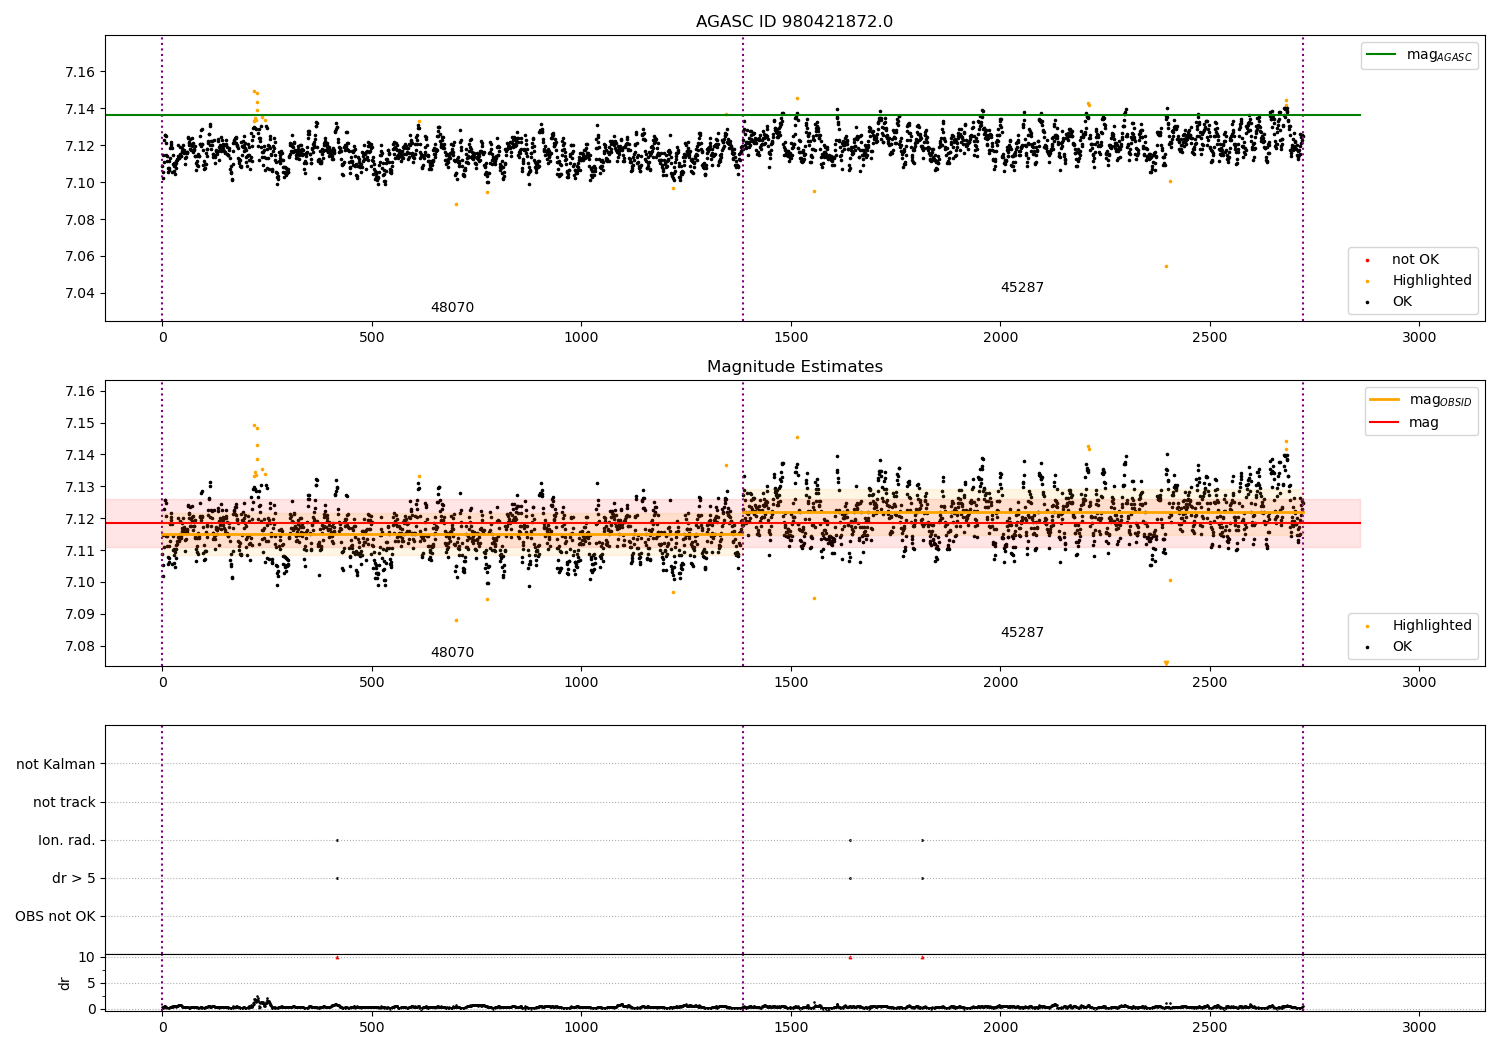Click the red triangle marker near x=1815 in dr panel

(922, 958)
